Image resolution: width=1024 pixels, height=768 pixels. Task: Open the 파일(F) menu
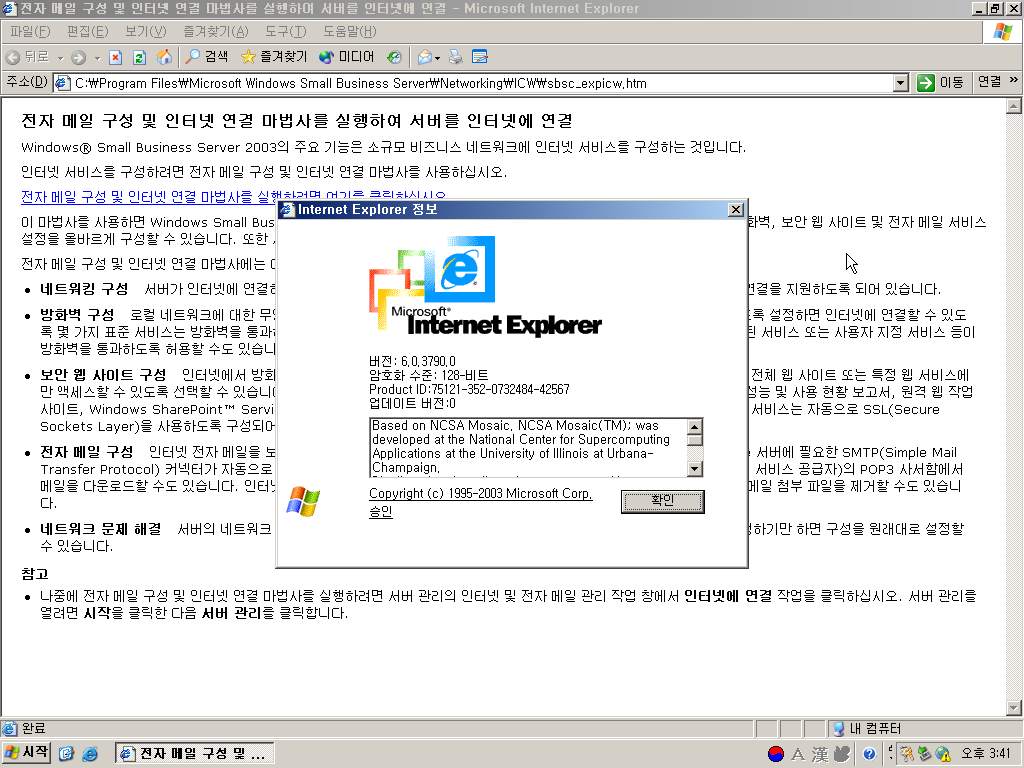30,31
